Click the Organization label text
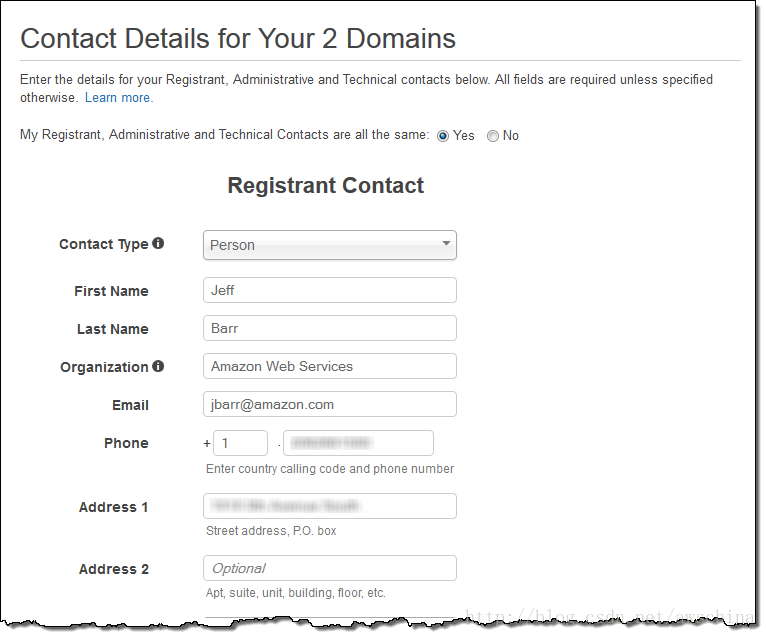This screenshot has width=766, height=637. coord(104,367)
